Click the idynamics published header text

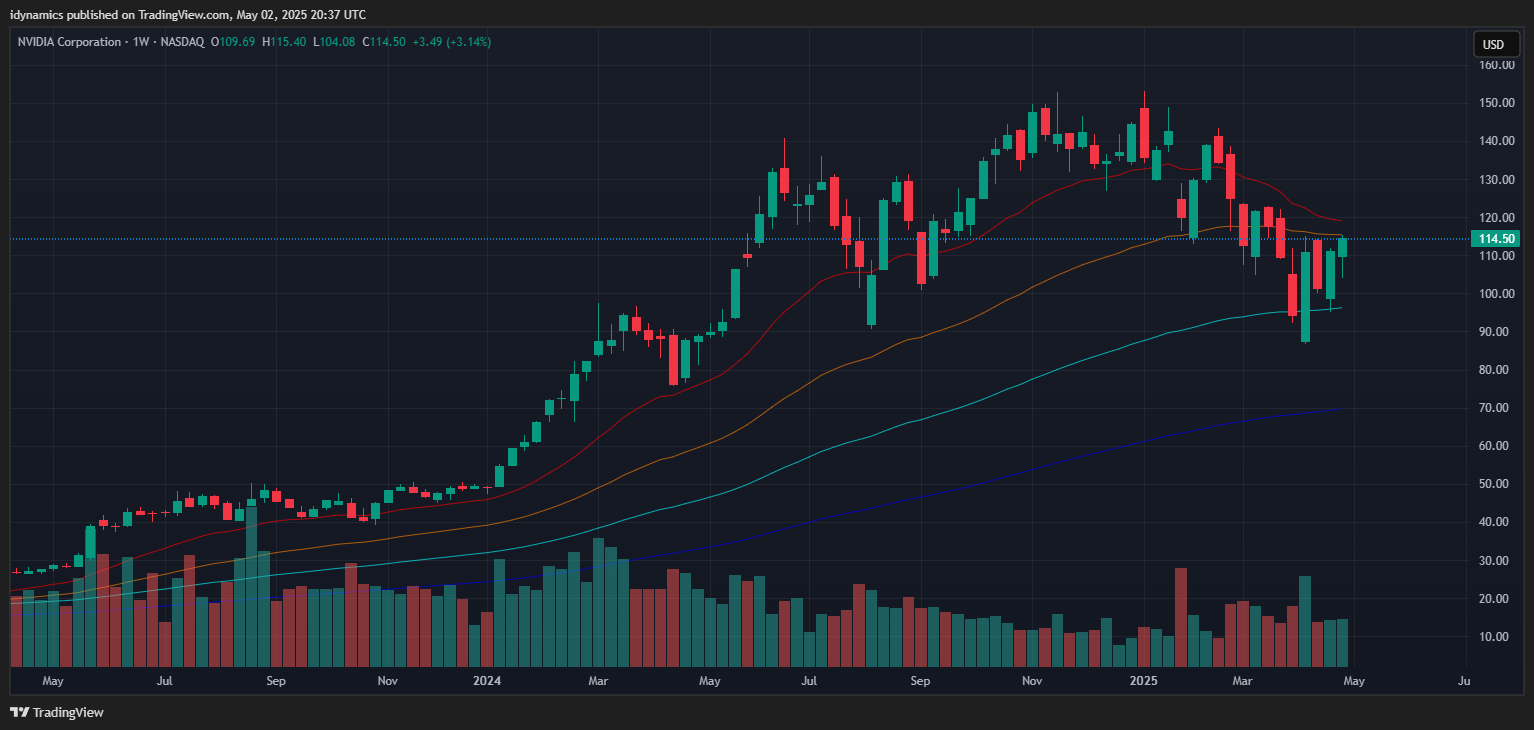point(188,14)
